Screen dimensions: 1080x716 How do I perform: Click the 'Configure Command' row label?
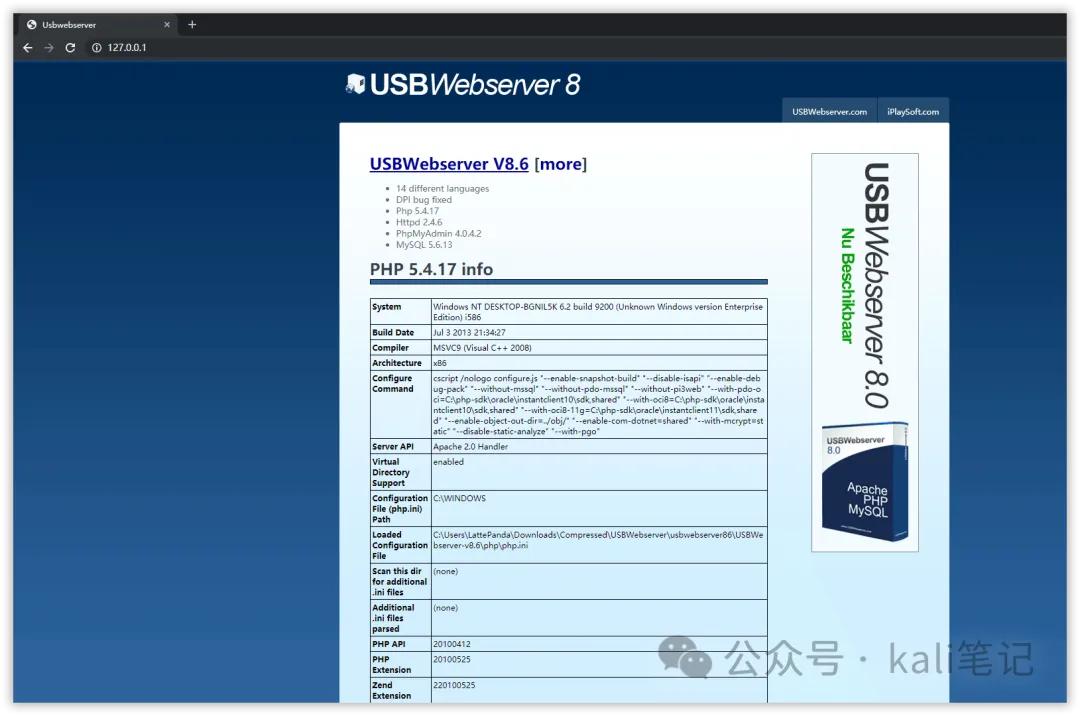coord(393,383)
